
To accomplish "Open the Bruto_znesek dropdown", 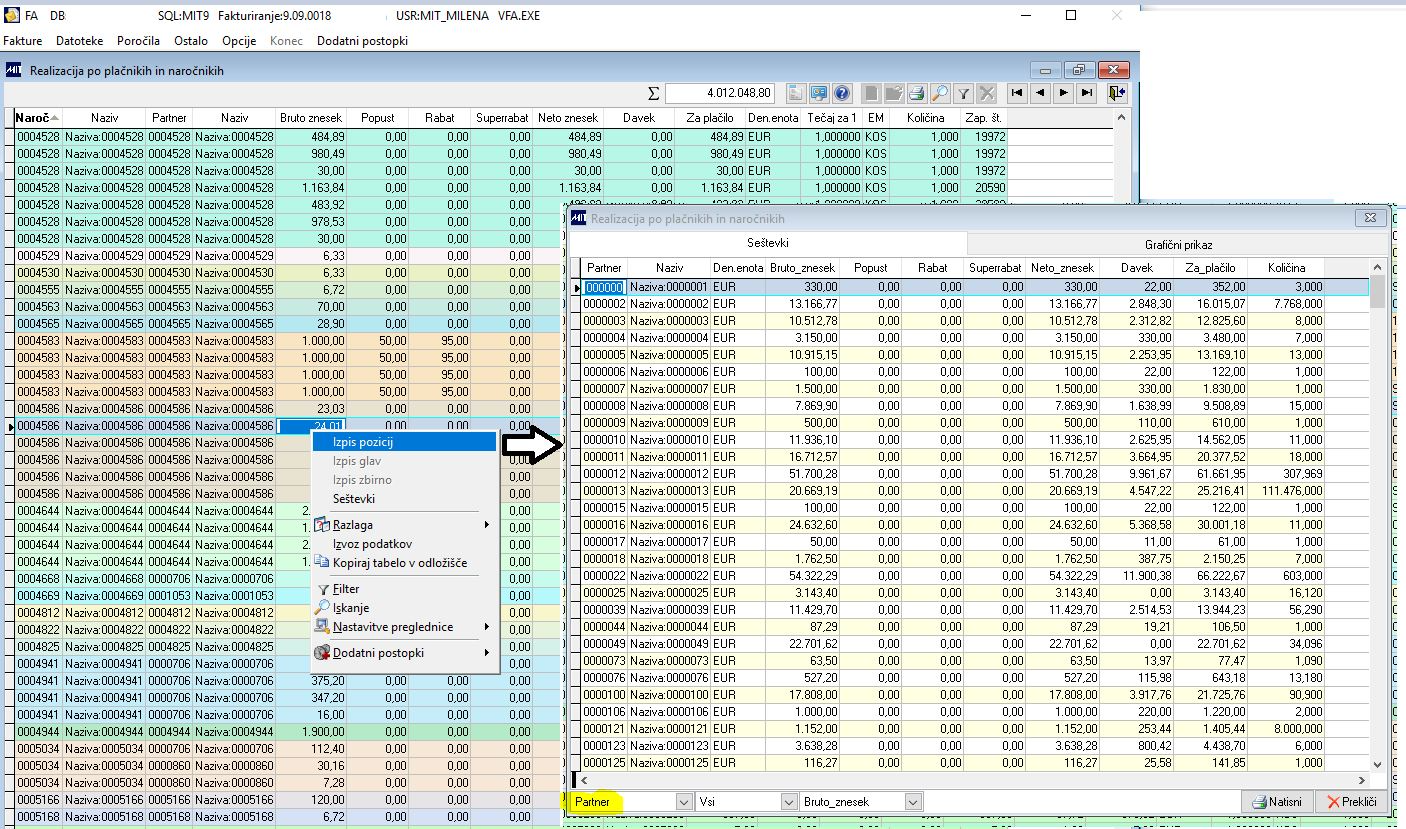I will click(913, 802).
